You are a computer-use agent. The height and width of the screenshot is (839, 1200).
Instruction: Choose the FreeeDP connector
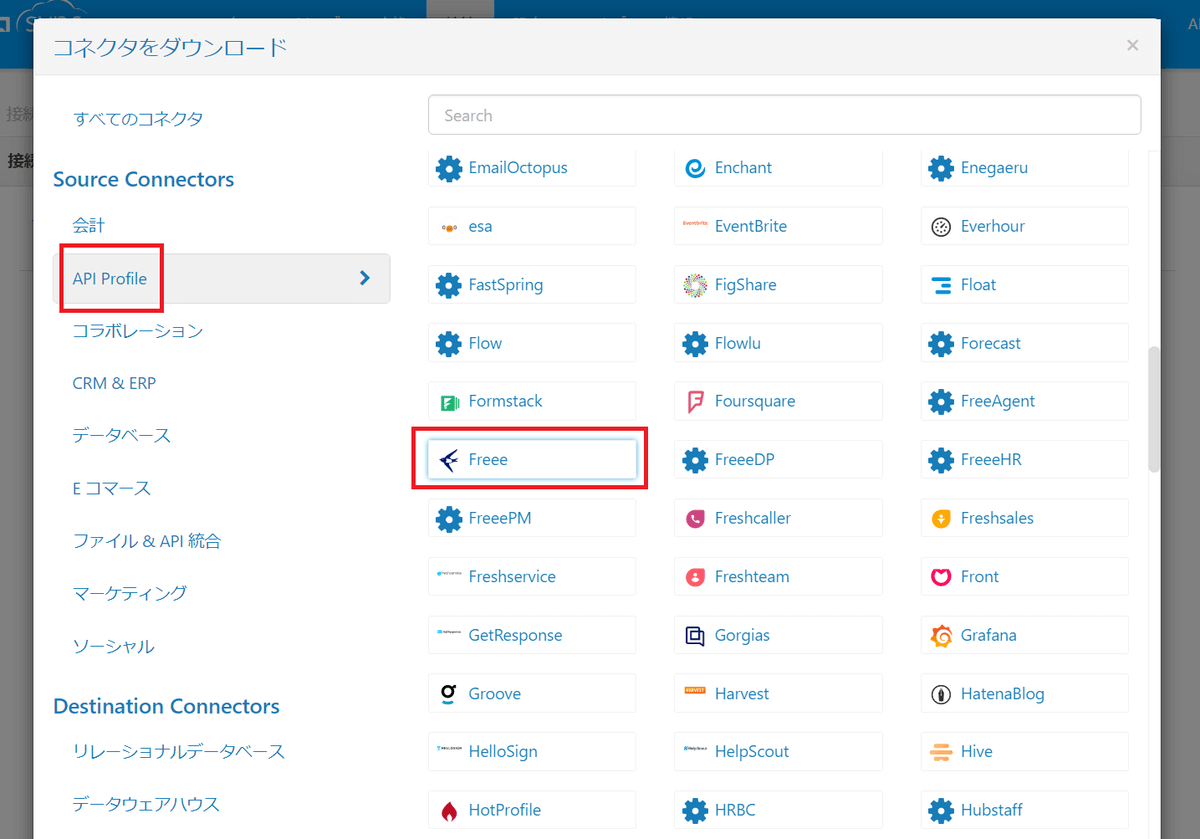(x=778, y=460)
